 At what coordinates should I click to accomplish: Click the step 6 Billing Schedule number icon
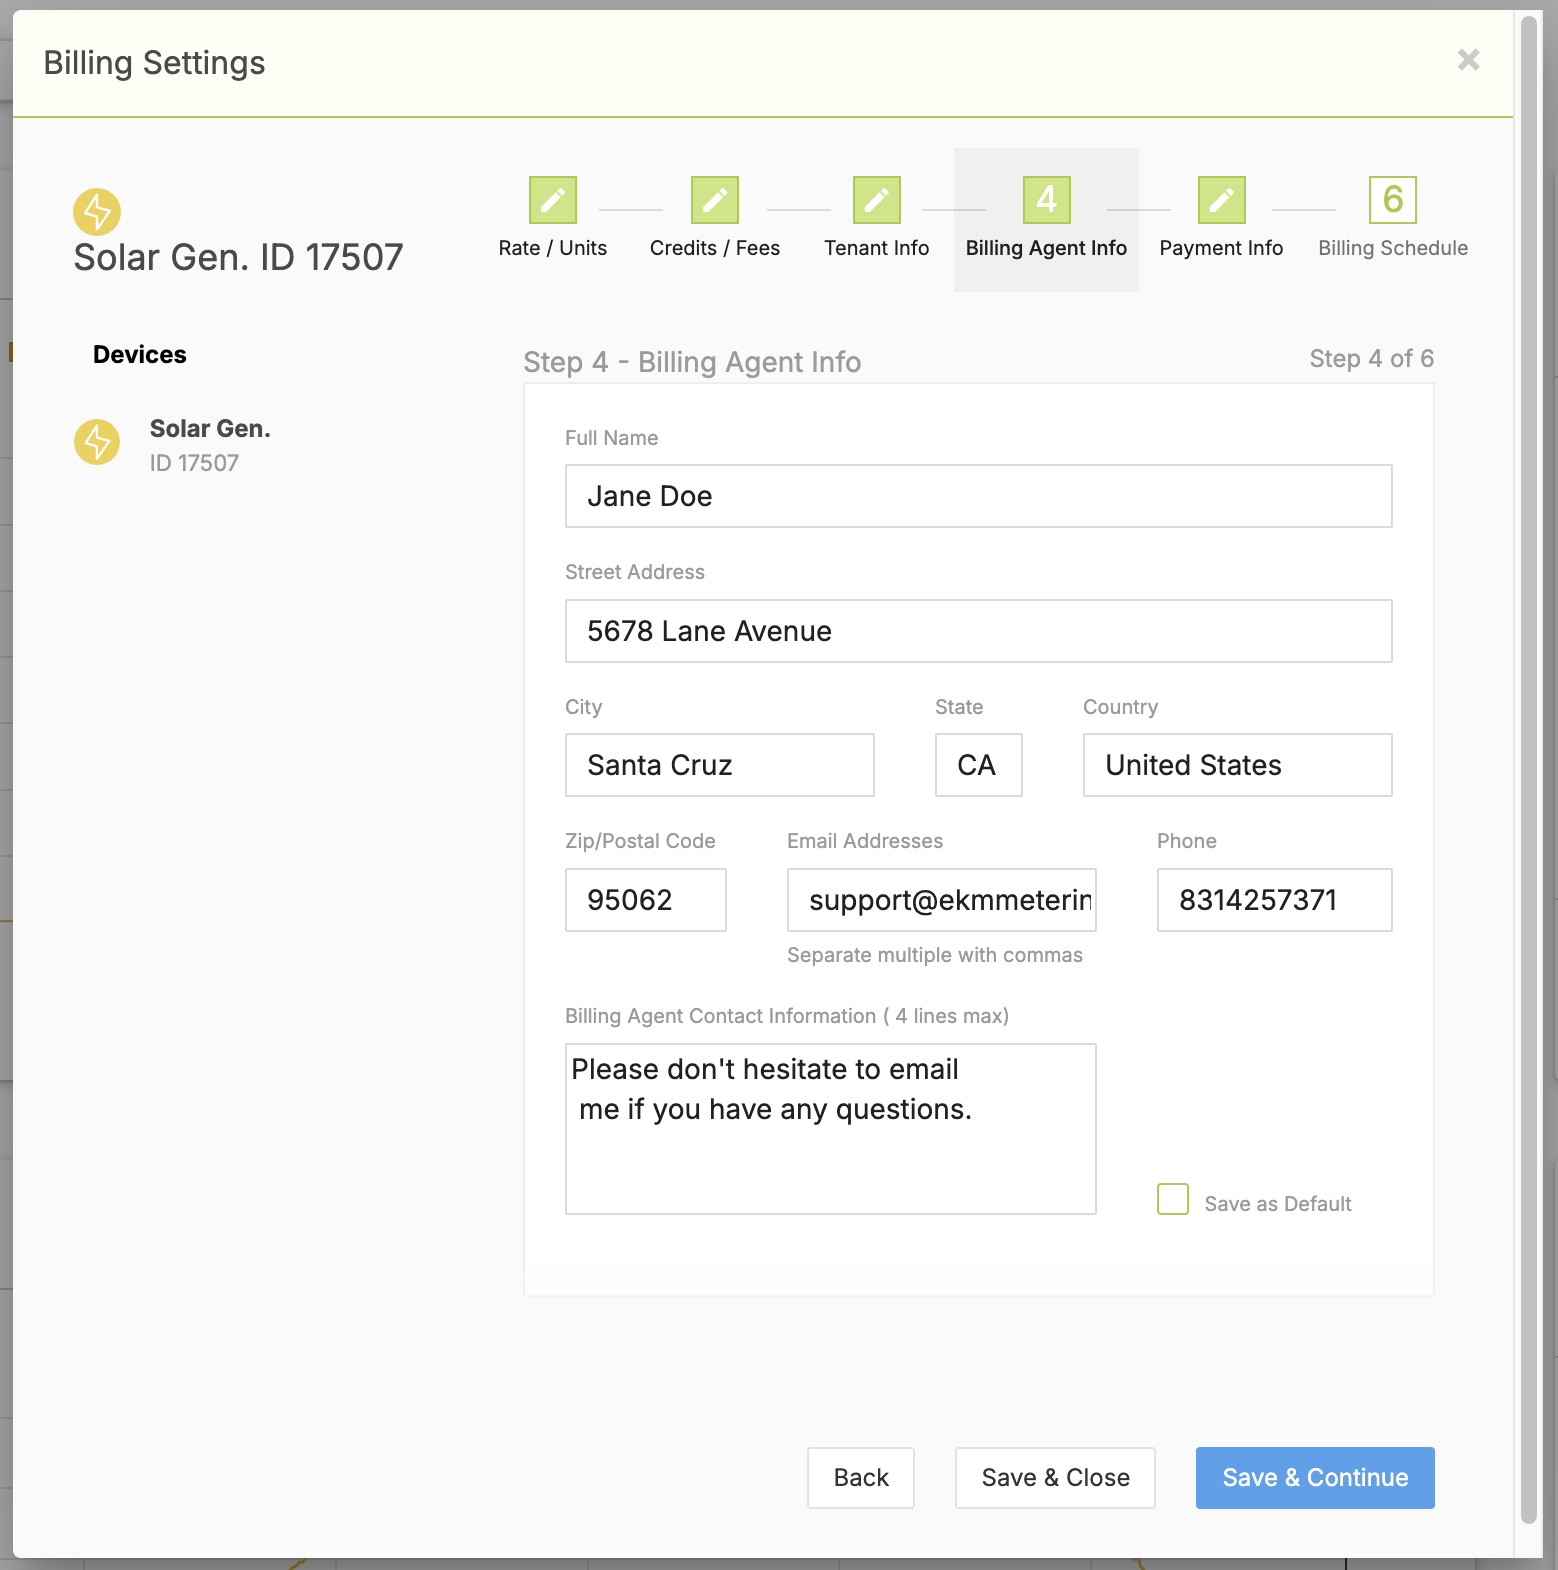point(1393,200)
